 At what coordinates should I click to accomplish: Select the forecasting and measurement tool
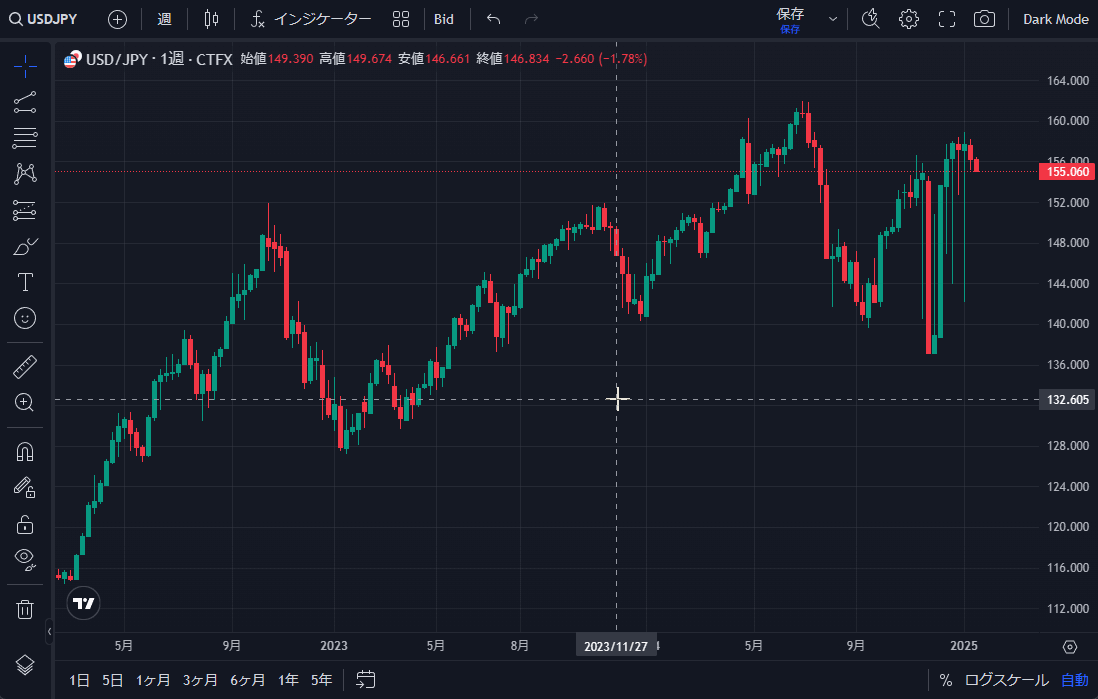tap(25, 210)
